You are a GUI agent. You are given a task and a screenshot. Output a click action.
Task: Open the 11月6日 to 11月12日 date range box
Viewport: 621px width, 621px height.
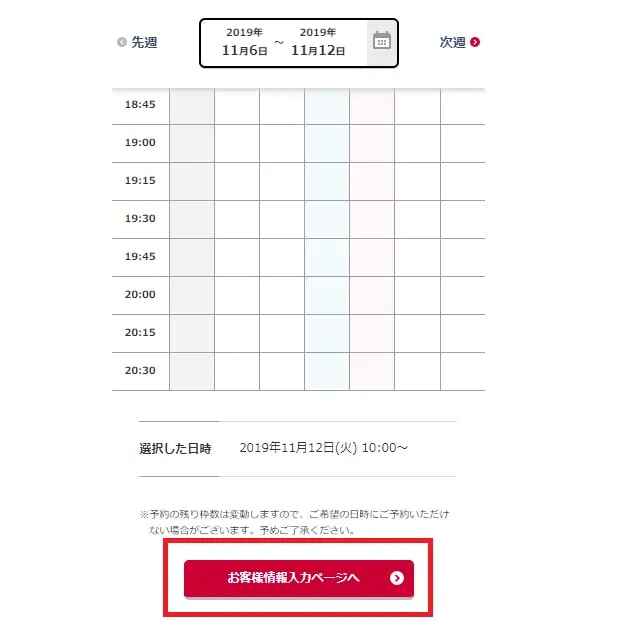(x=299, y=43)
